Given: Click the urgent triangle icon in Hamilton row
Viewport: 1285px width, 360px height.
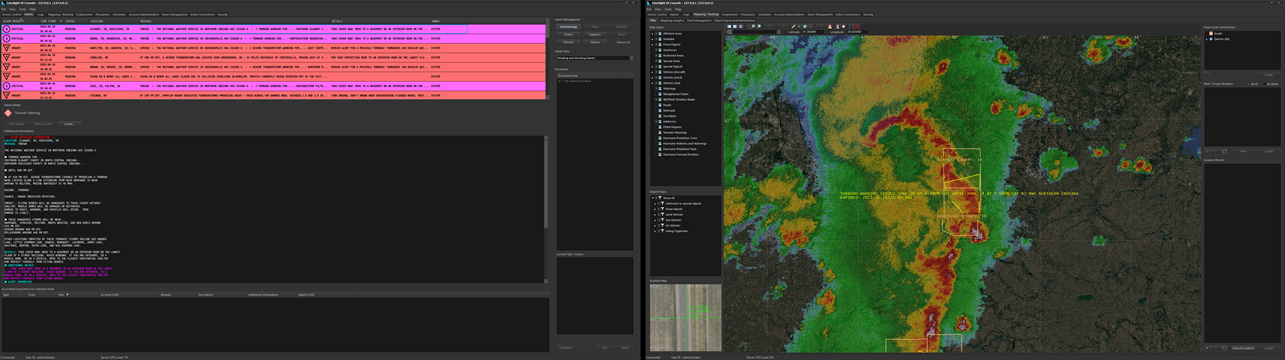Looking at the screenshot, I should [6, 47].
